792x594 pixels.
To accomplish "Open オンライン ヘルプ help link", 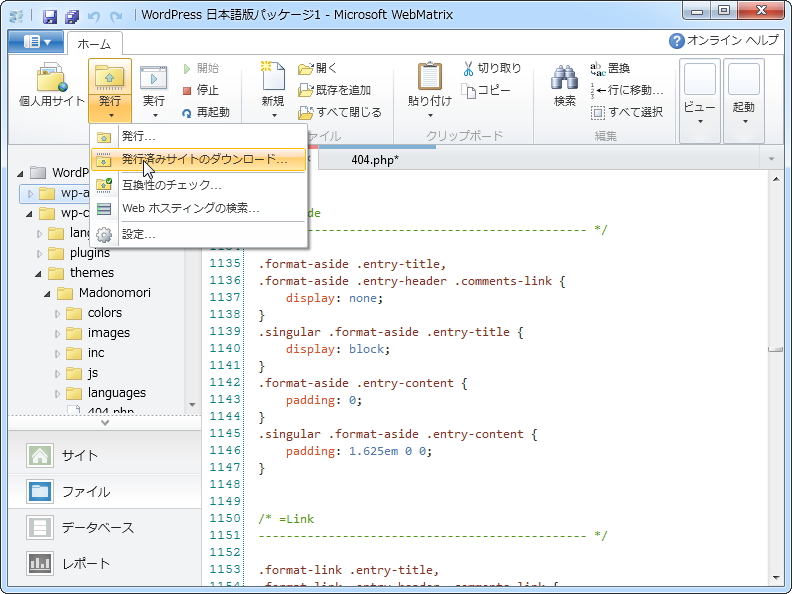I will 724,40.
